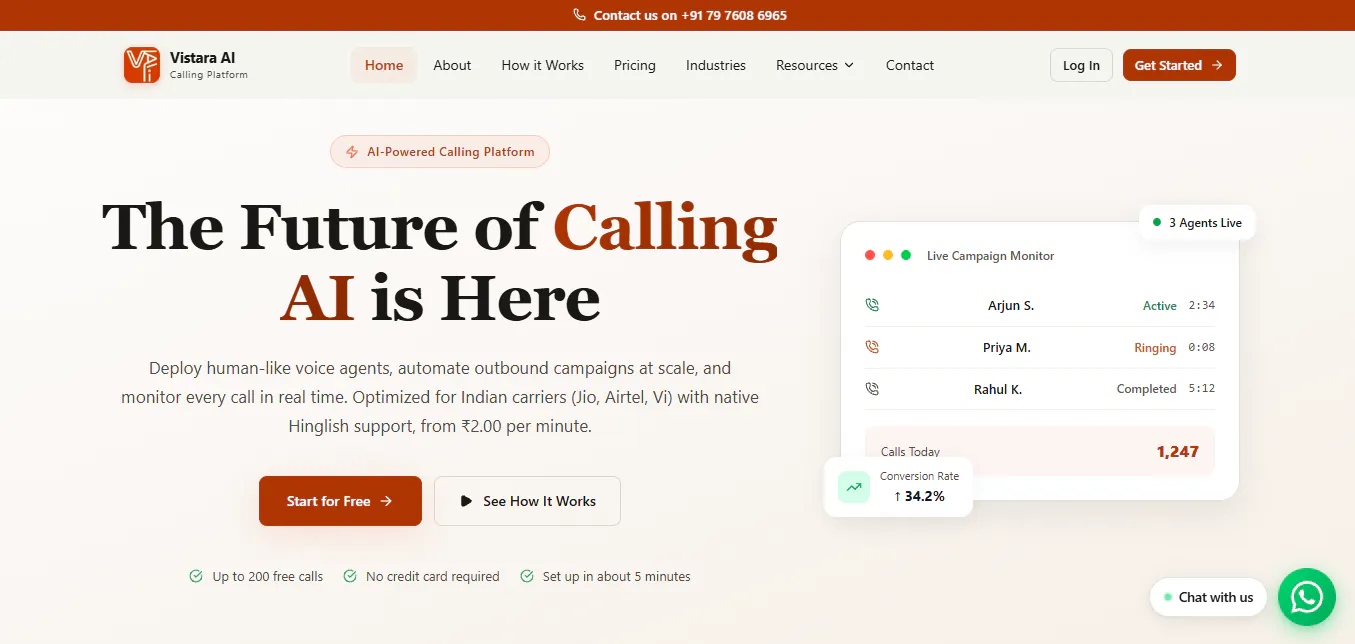Viewport: 1355px width, 644px height.
Task: Click the green phone icon beside Arjun S.
Action: pyautogui.click(x=872, y=305)
